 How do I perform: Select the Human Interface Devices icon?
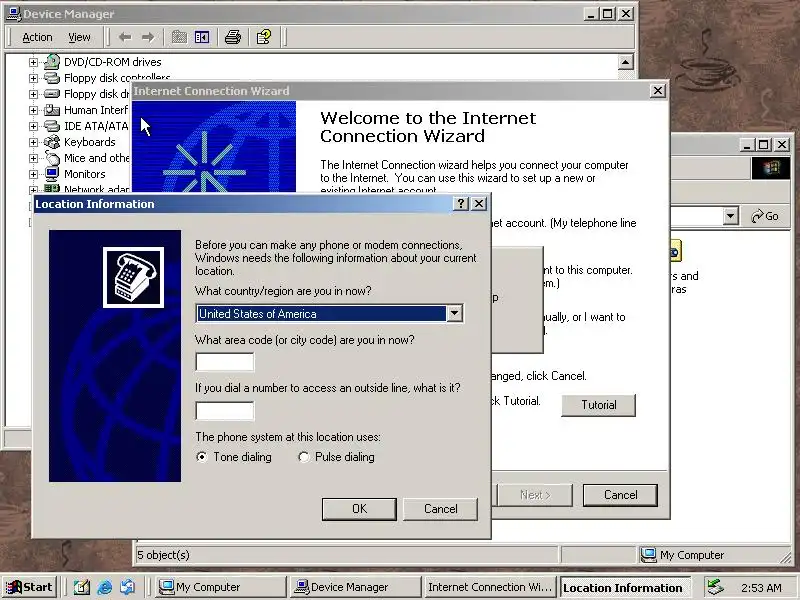coord(52,110)
